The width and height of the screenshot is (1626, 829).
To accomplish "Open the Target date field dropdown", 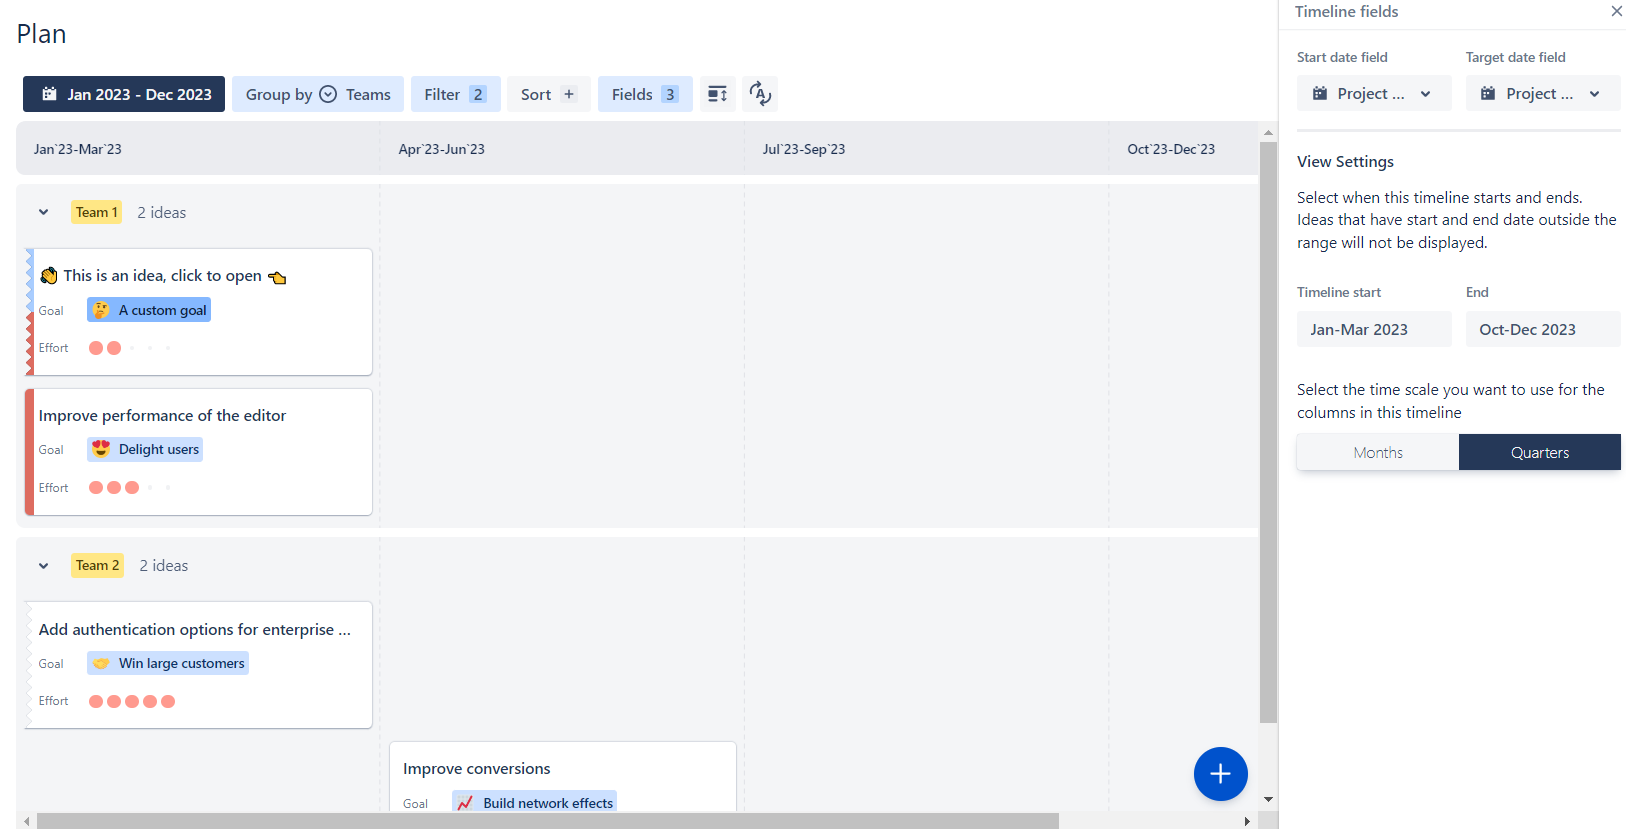I will tap(1542, 94).
